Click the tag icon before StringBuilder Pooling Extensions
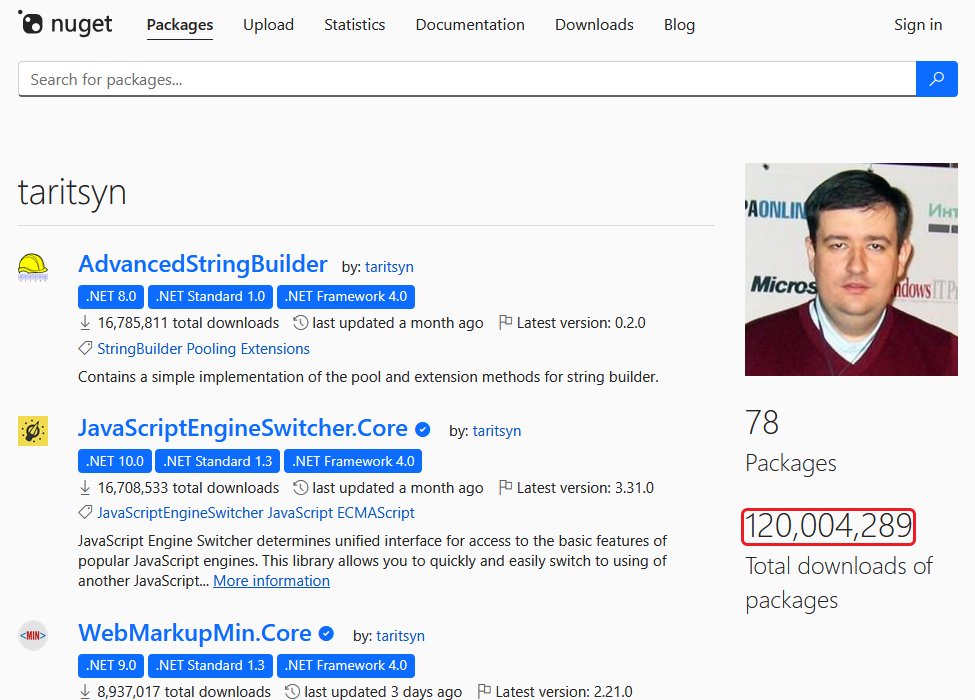 click(x=85, y=349)
